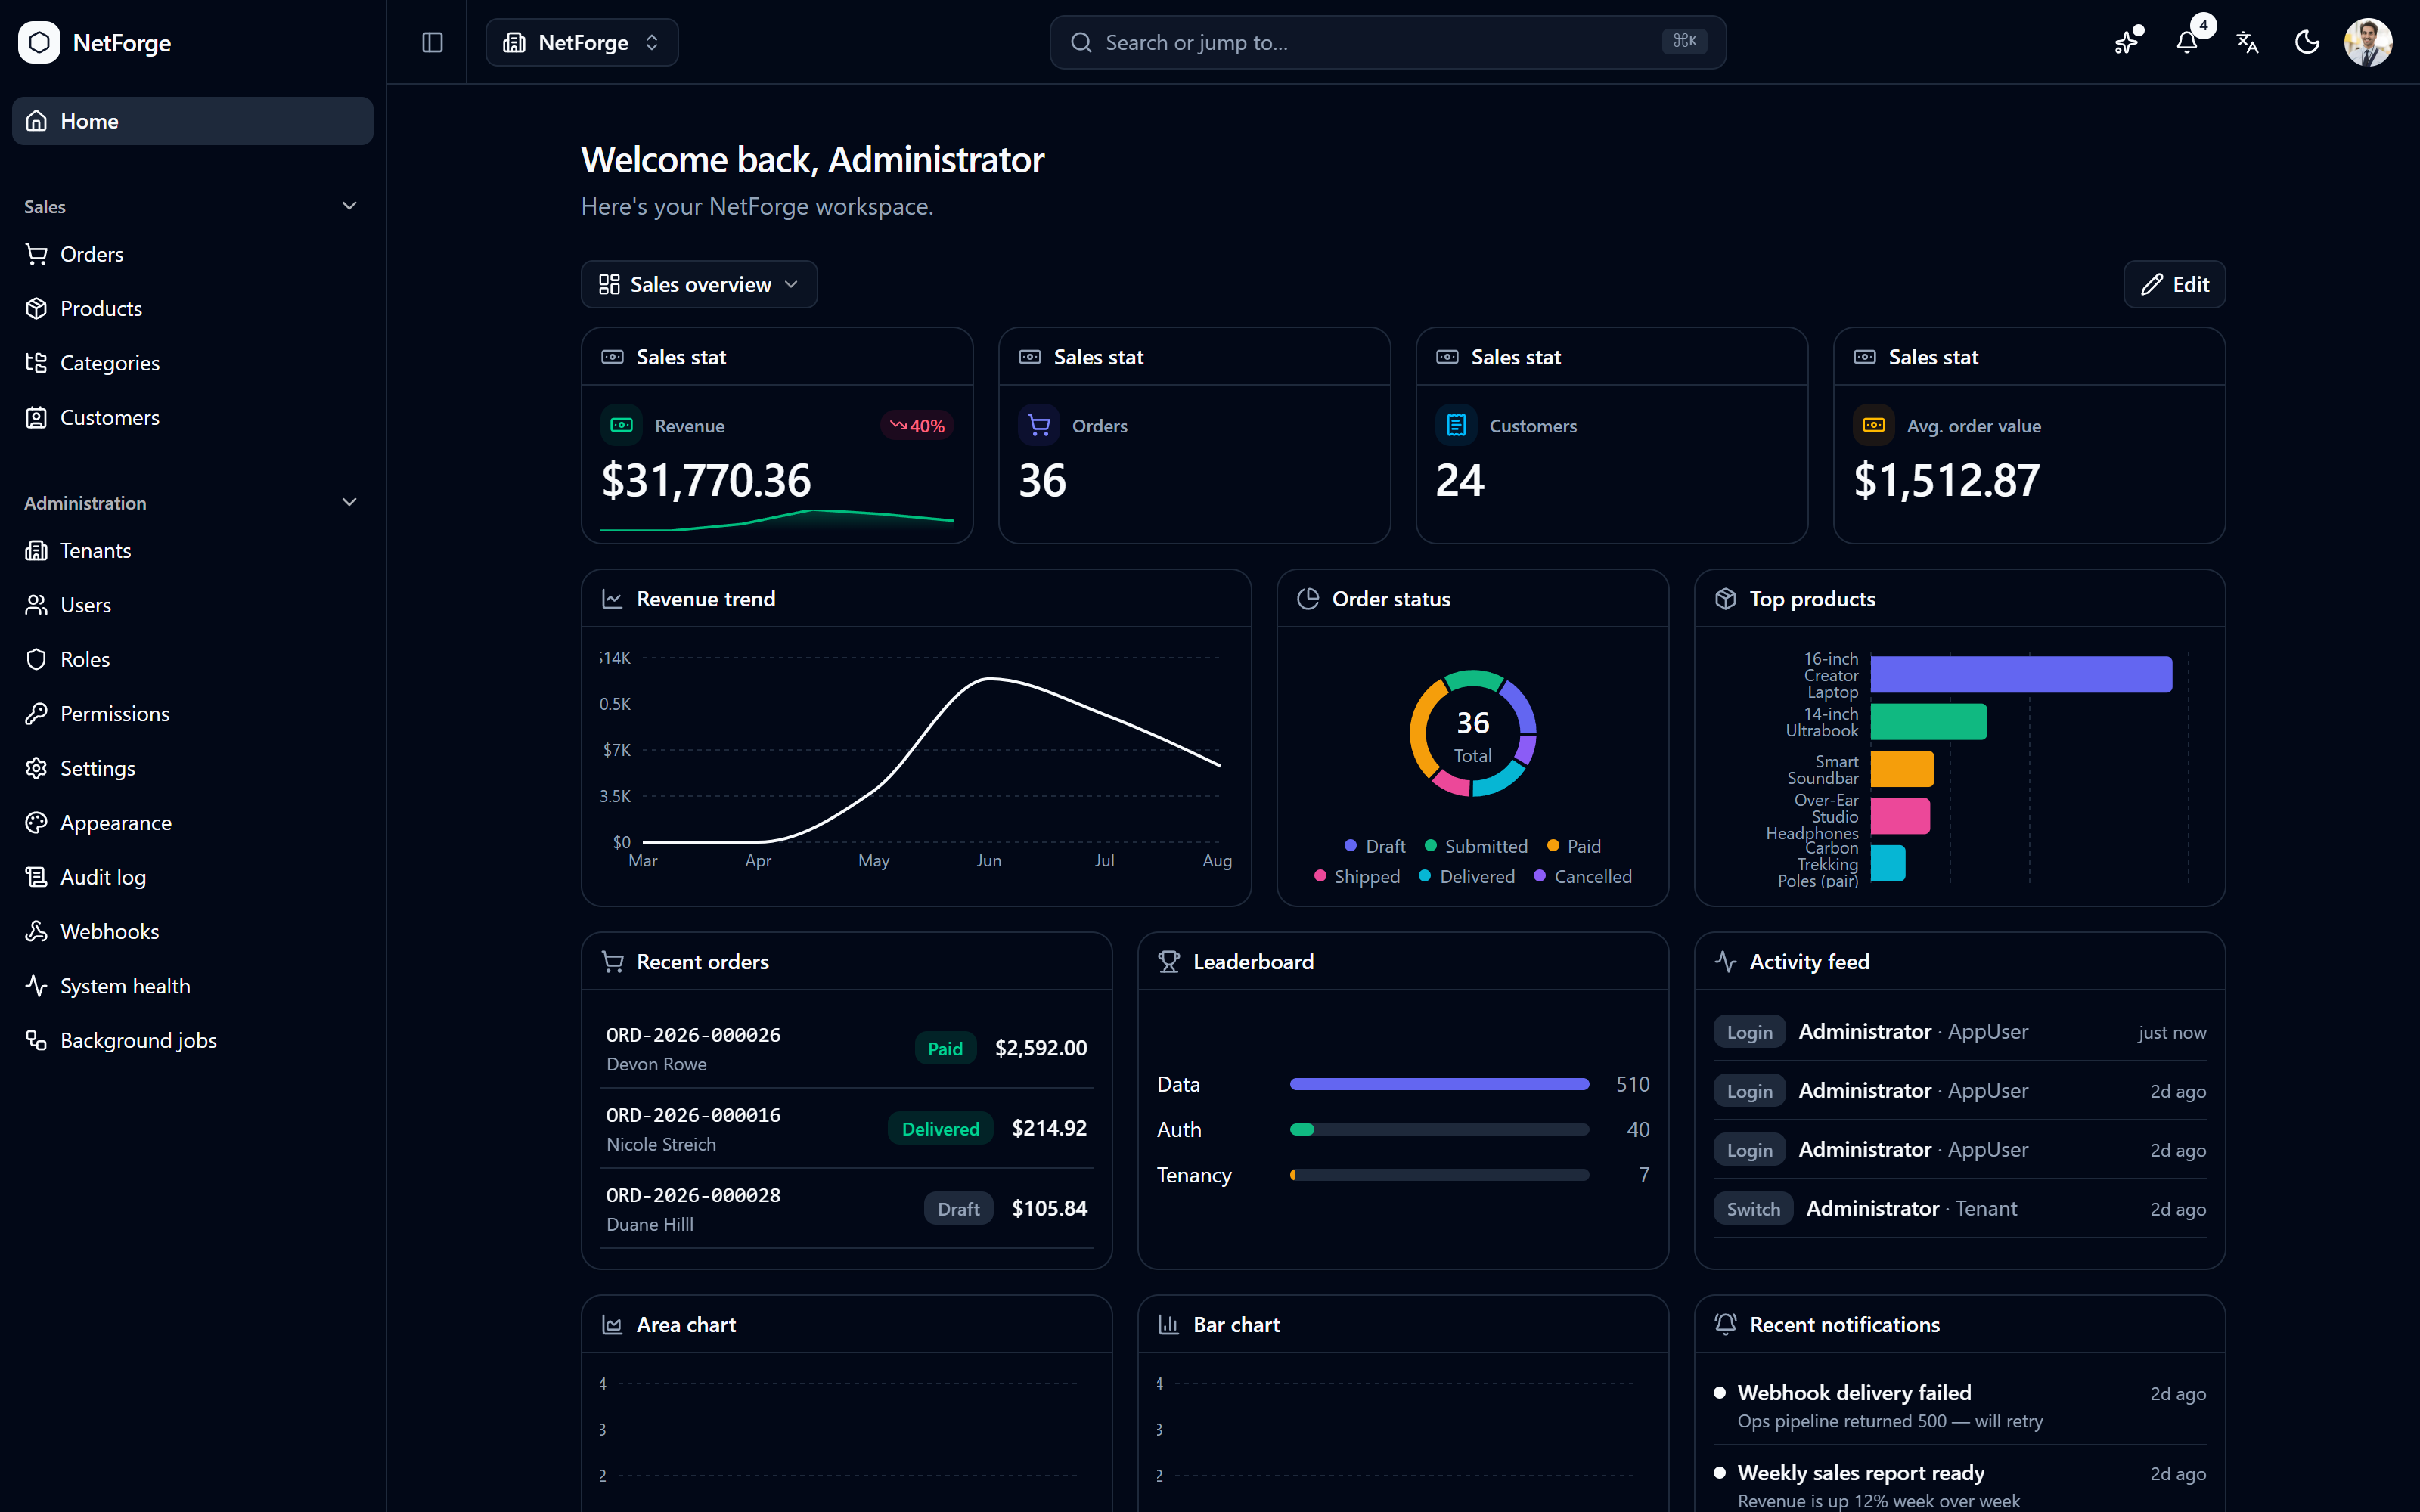Click the 14-inch Ultrabook green bar

click(x=1928, y=721)
